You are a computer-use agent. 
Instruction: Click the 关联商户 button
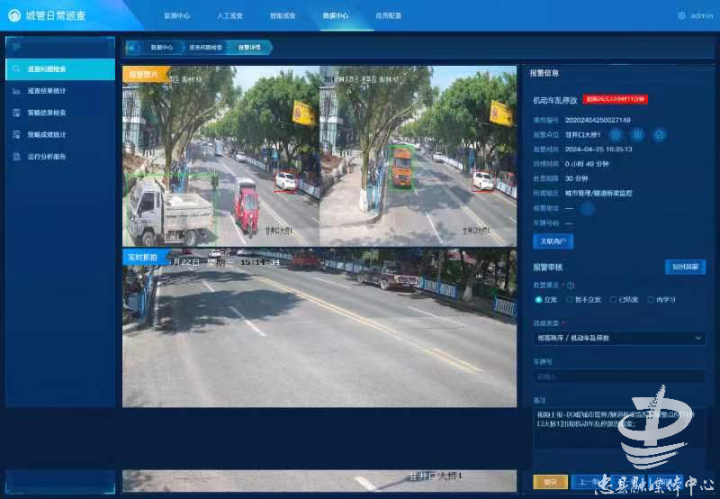click(x=553, y=241)
